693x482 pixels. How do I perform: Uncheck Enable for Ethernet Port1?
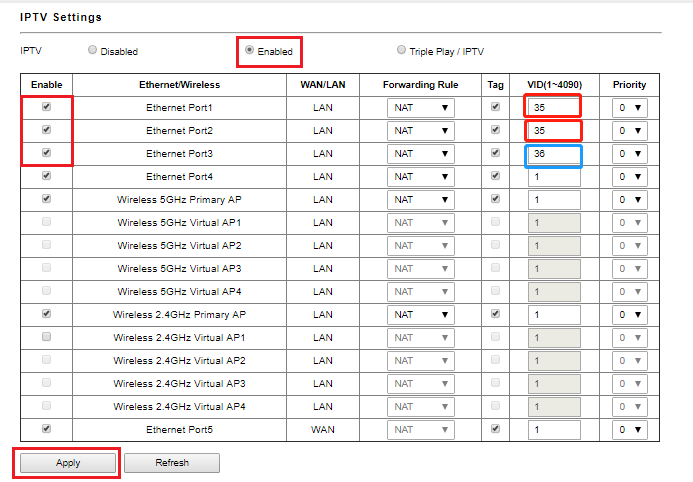coord(46,106)
